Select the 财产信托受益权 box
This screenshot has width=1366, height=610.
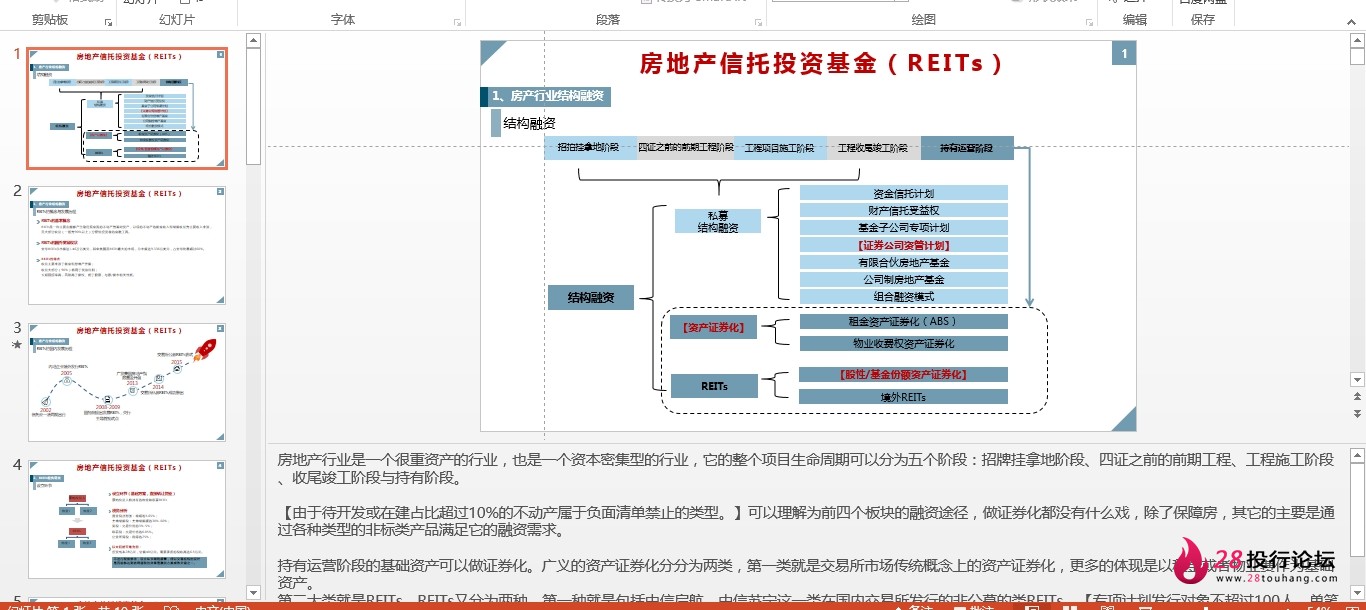coord(904,210)
